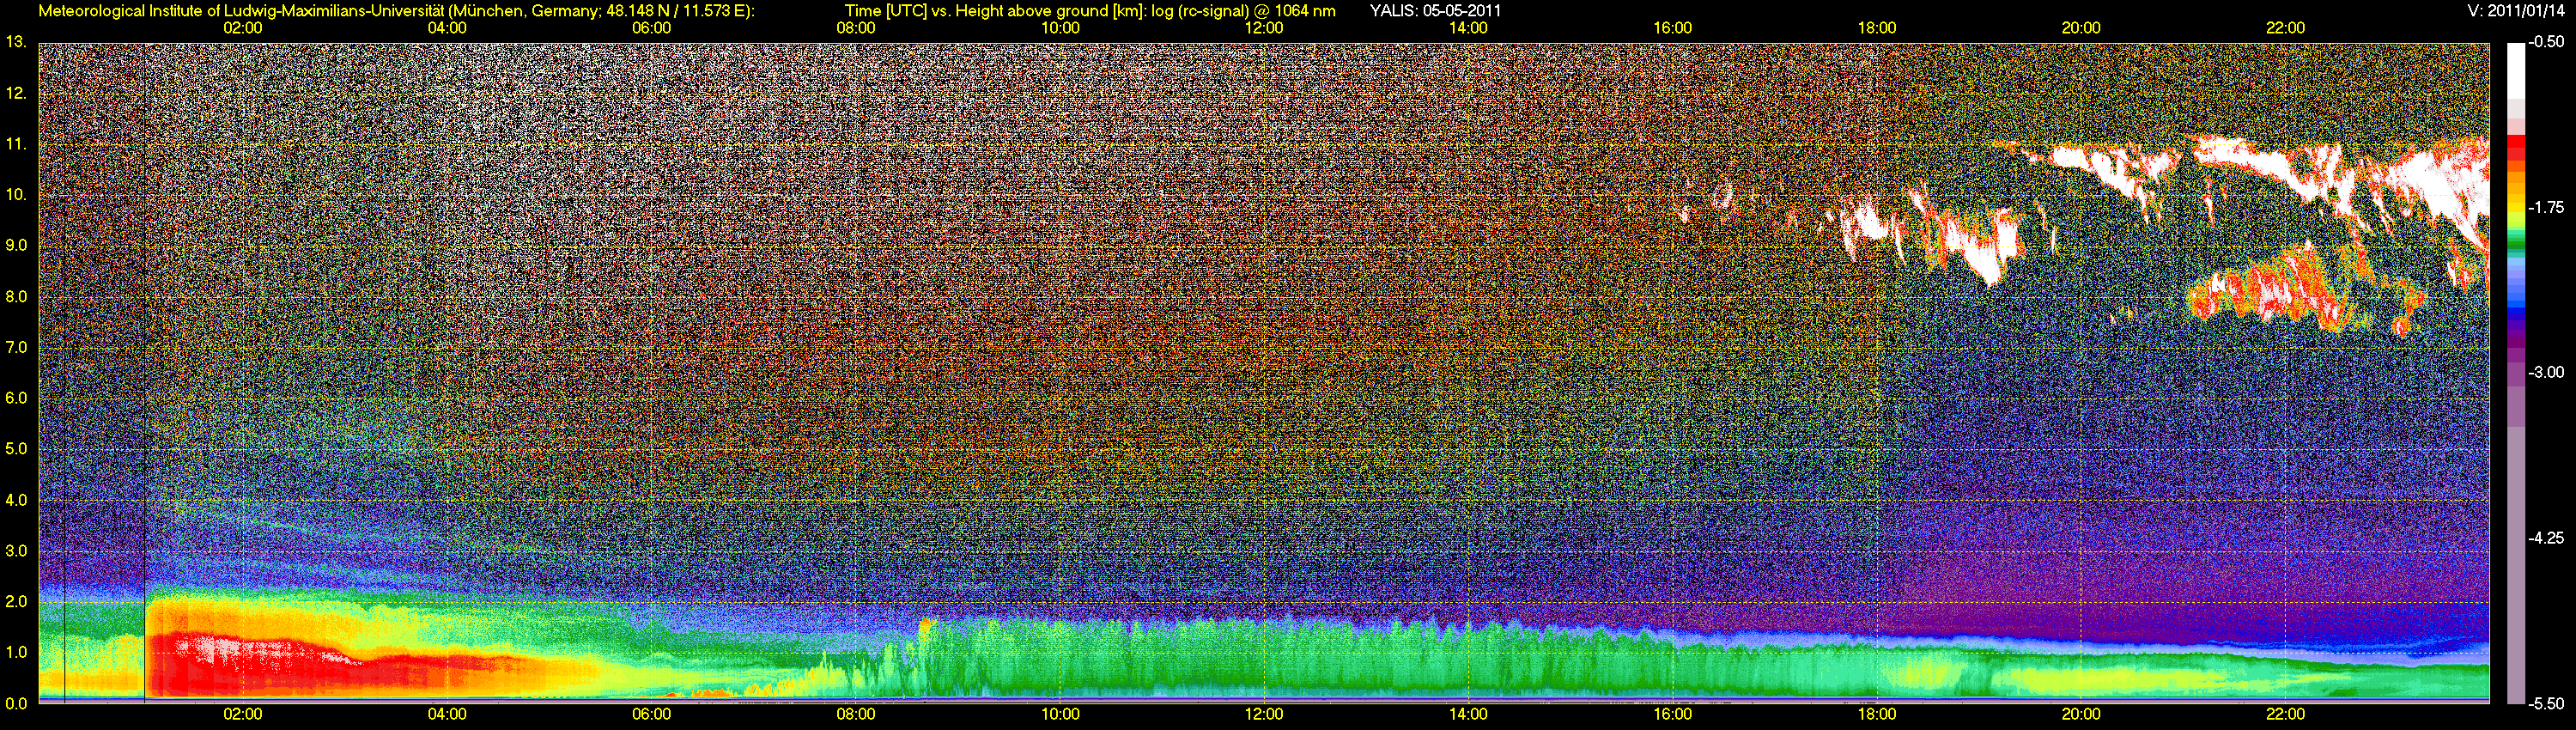Click the color scale bar legend
This screenshot has height=730, width=2576.
click(x=2517, y=373)
